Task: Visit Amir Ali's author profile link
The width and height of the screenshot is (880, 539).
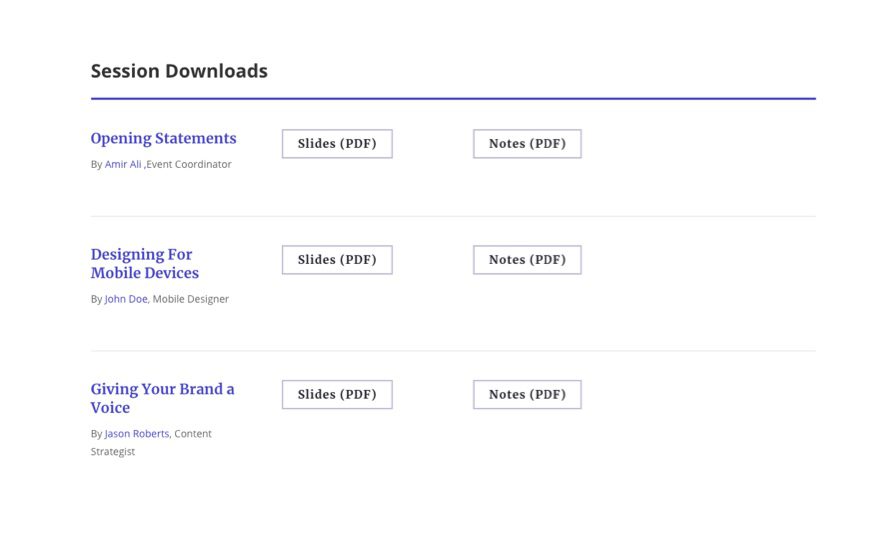Action: (x=123, y=164)
